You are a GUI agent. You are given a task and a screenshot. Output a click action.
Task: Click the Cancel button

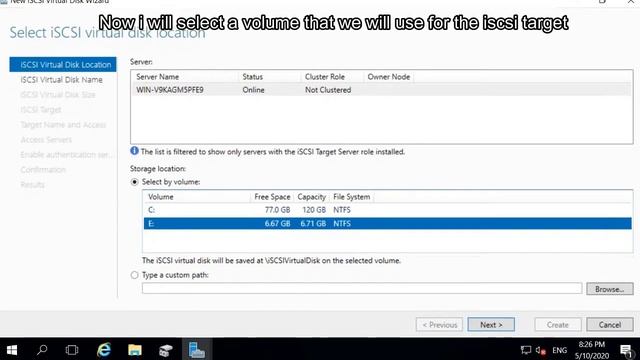610,324
